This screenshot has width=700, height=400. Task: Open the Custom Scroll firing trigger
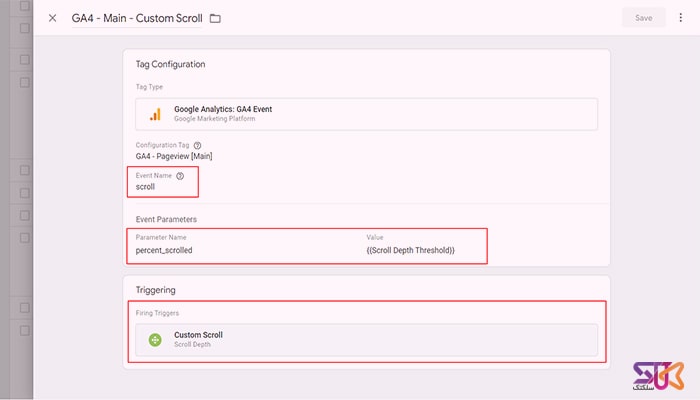(x=366, y=340)
